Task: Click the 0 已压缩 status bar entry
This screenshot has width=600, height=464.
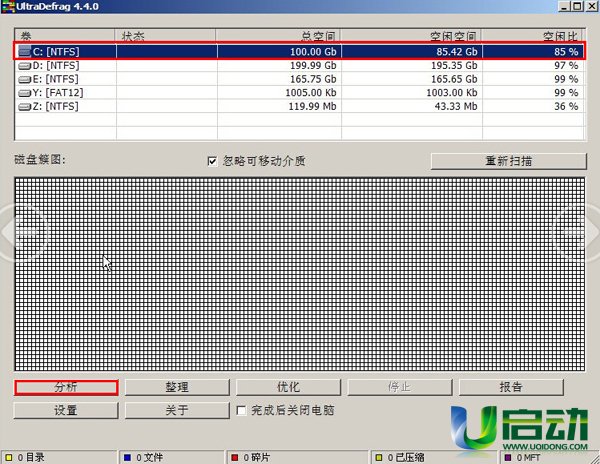Action: 434,457
